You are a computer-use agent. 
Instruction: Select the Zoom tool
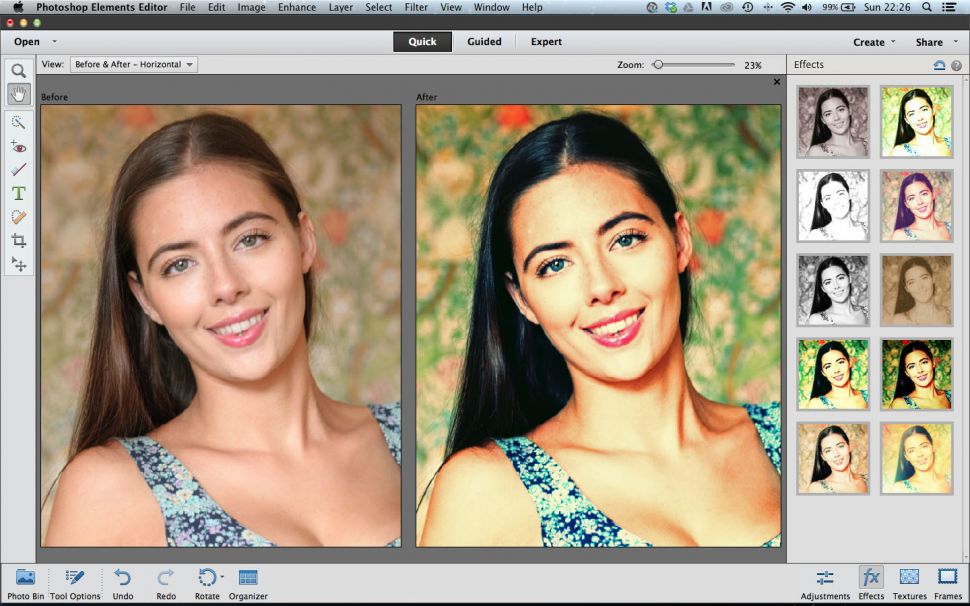point(18,70)
